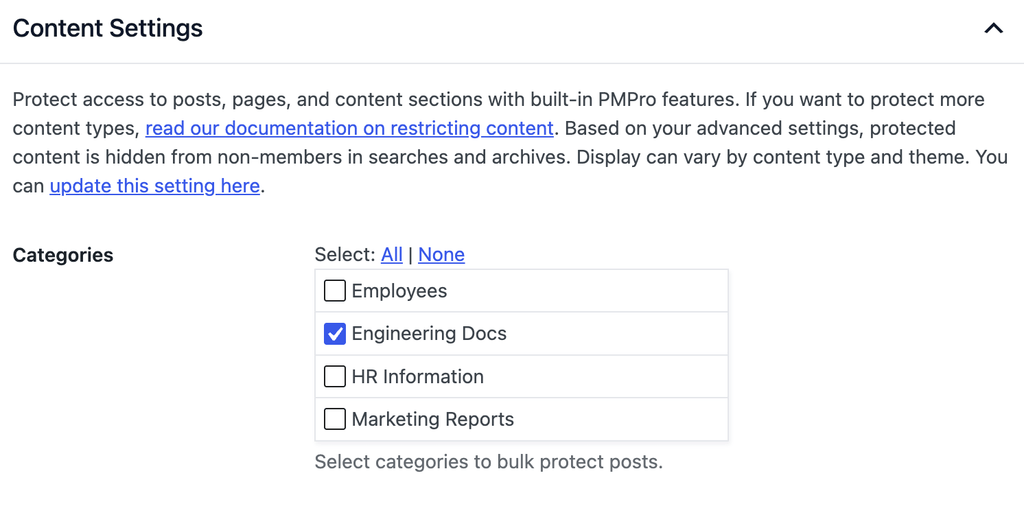The width and height of the screenshot is (1024, 507).
Task: Check the HR Information checkbox
Action: coord(334,376)
